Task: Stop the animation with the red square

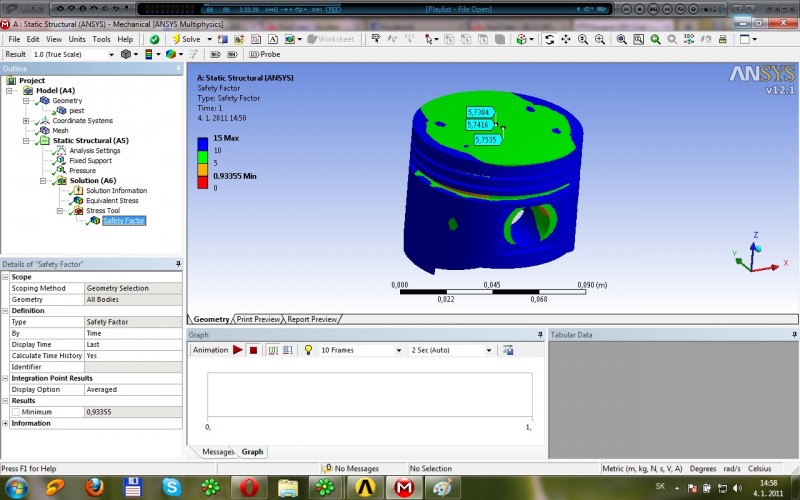Action: pos(254,350)
